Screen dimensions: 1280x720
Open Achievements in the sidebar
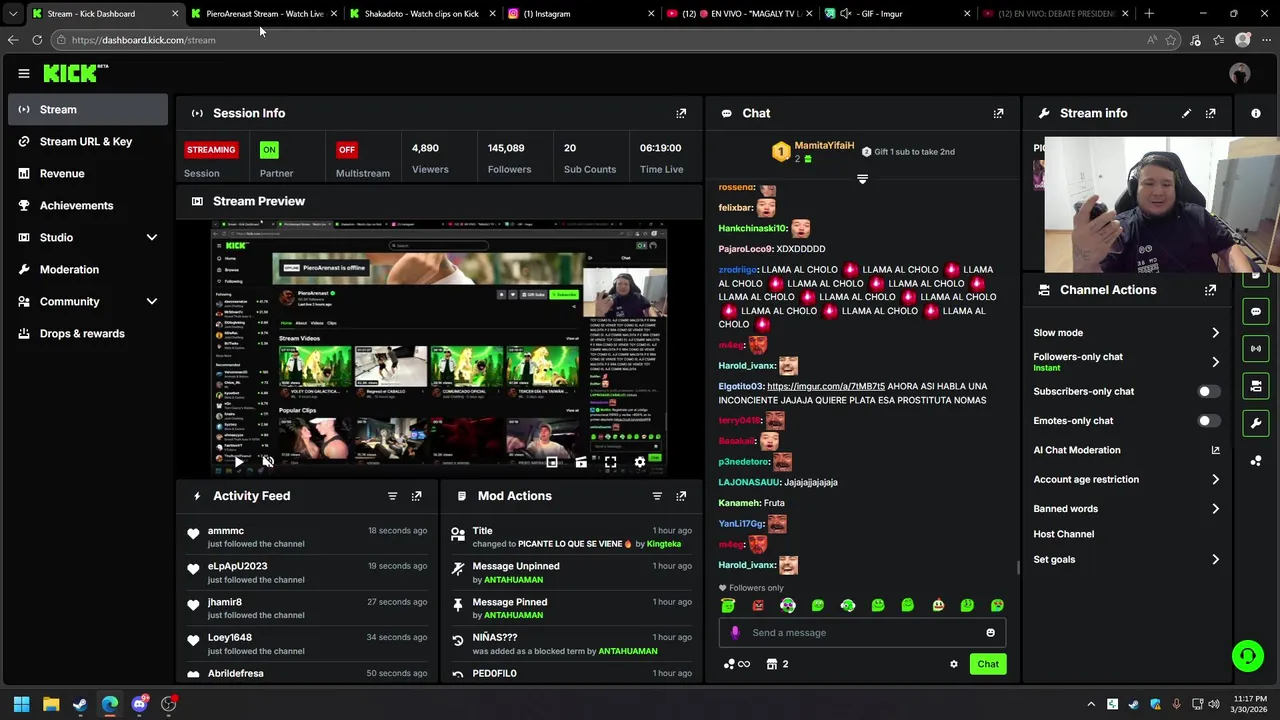point(88,205)
